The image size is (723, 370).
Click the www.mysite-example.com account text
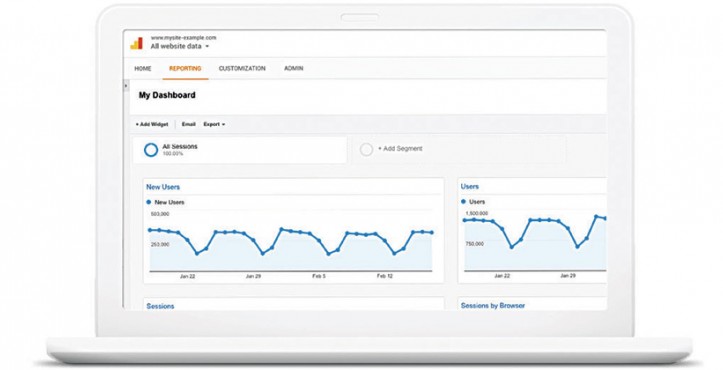click(x=183, y=38)
